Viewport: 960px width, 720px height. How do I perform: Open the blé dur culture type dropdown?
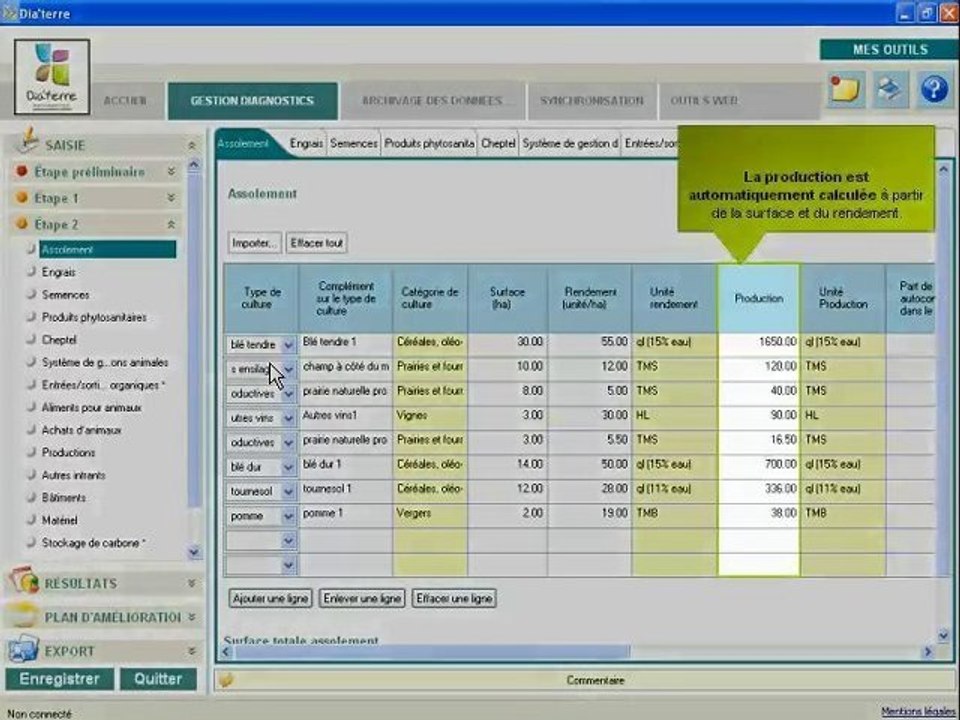click(x=288, y=467)
